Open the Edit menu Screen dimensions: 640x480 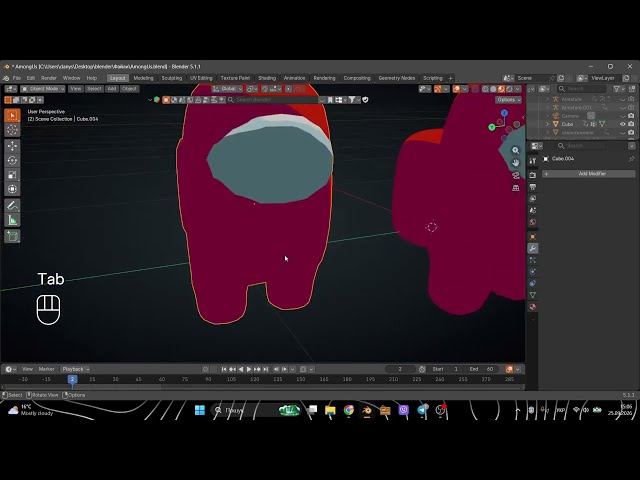click(x=31, y=78)
